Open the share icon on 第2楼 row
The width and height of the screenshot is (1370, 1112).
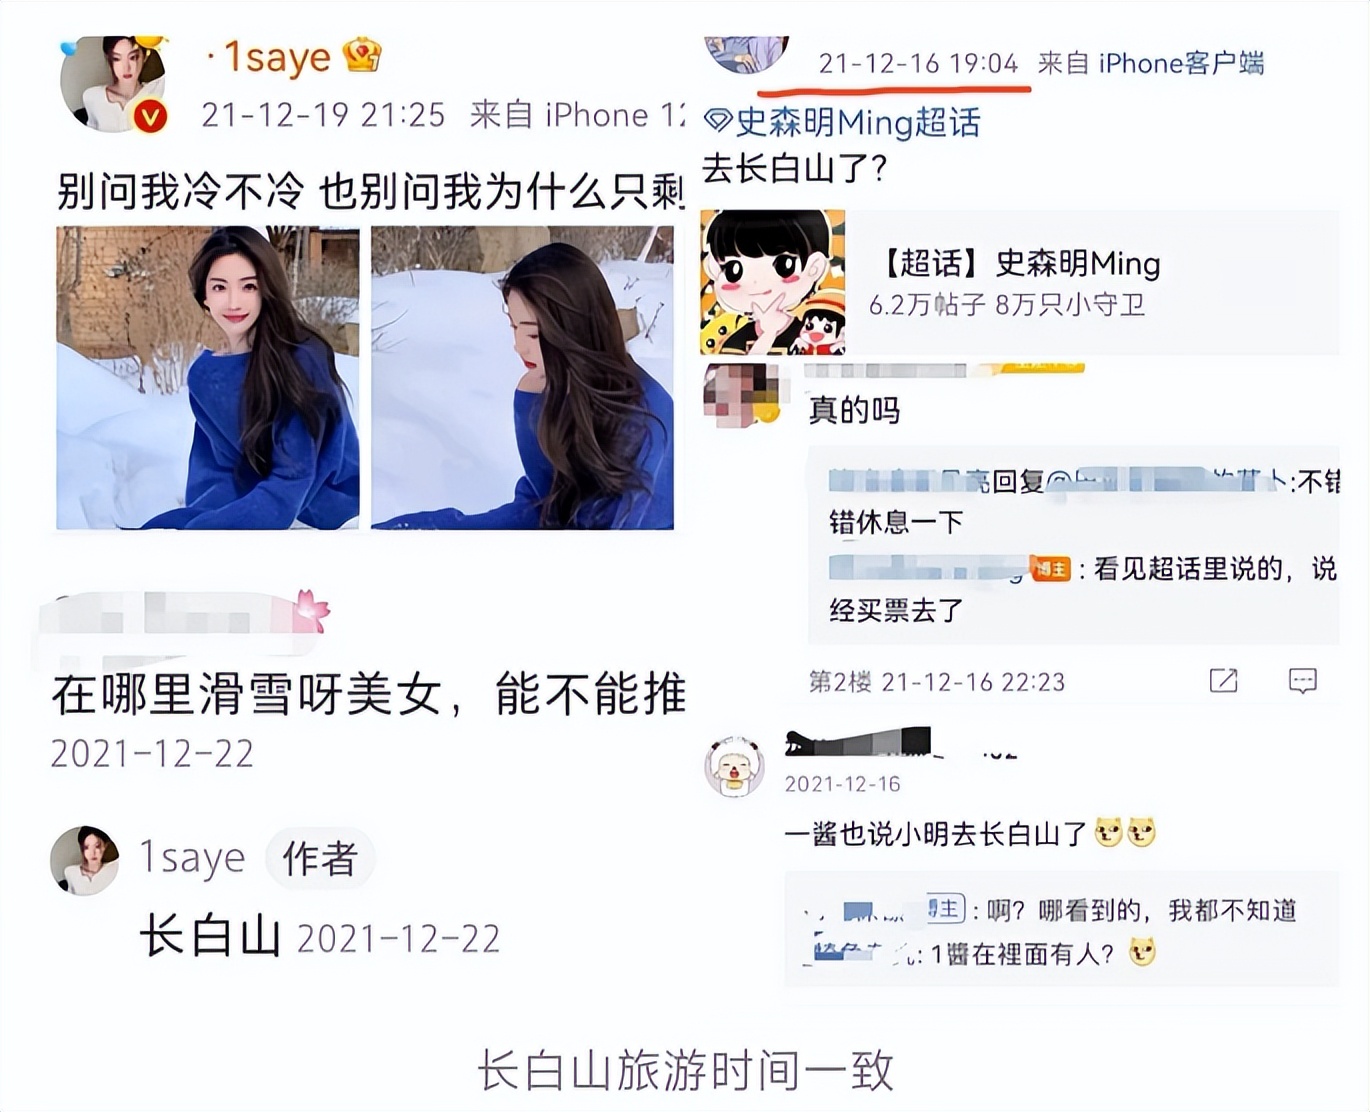(x=1223, y=681)
